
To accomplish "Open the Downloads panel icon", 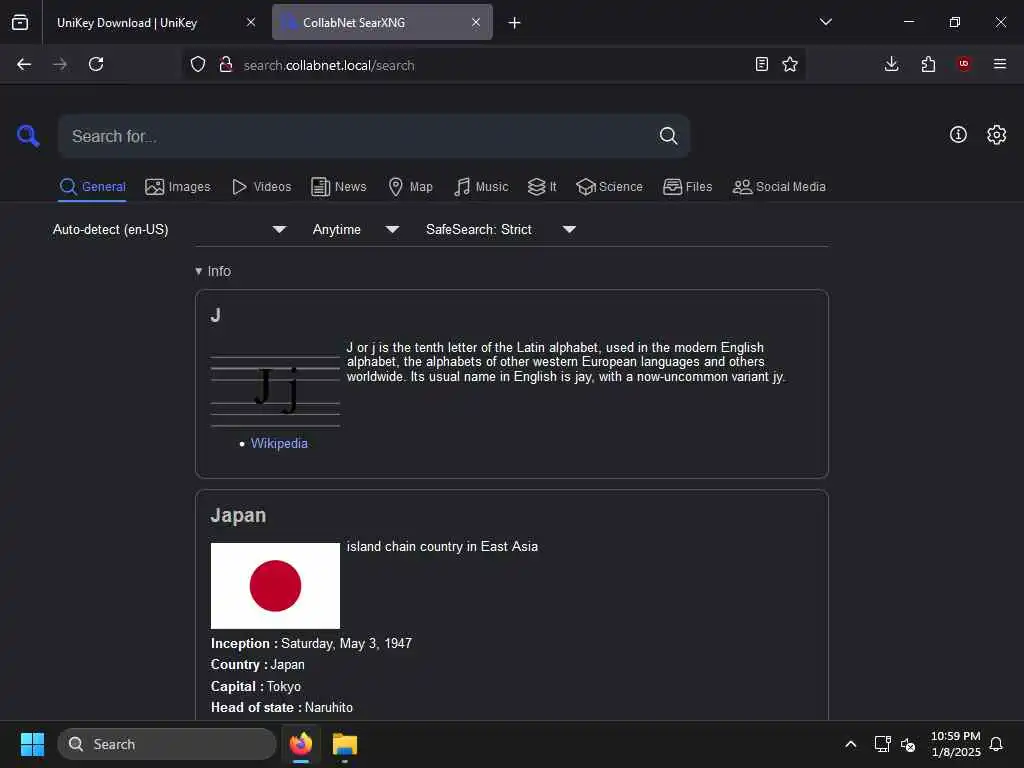I will pos(891,64).
